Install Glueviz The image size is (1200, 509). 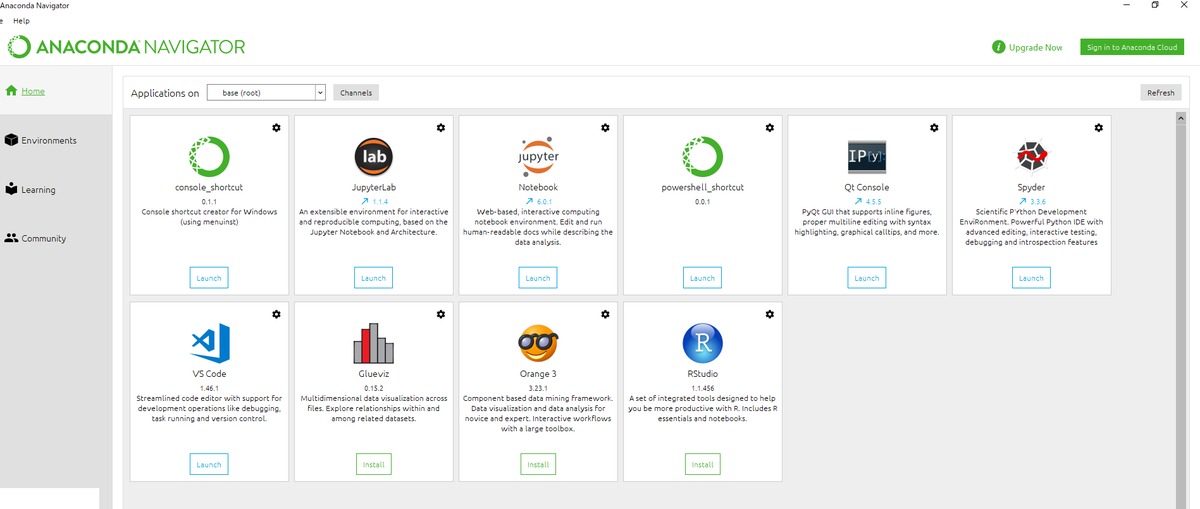click(374, 464)
